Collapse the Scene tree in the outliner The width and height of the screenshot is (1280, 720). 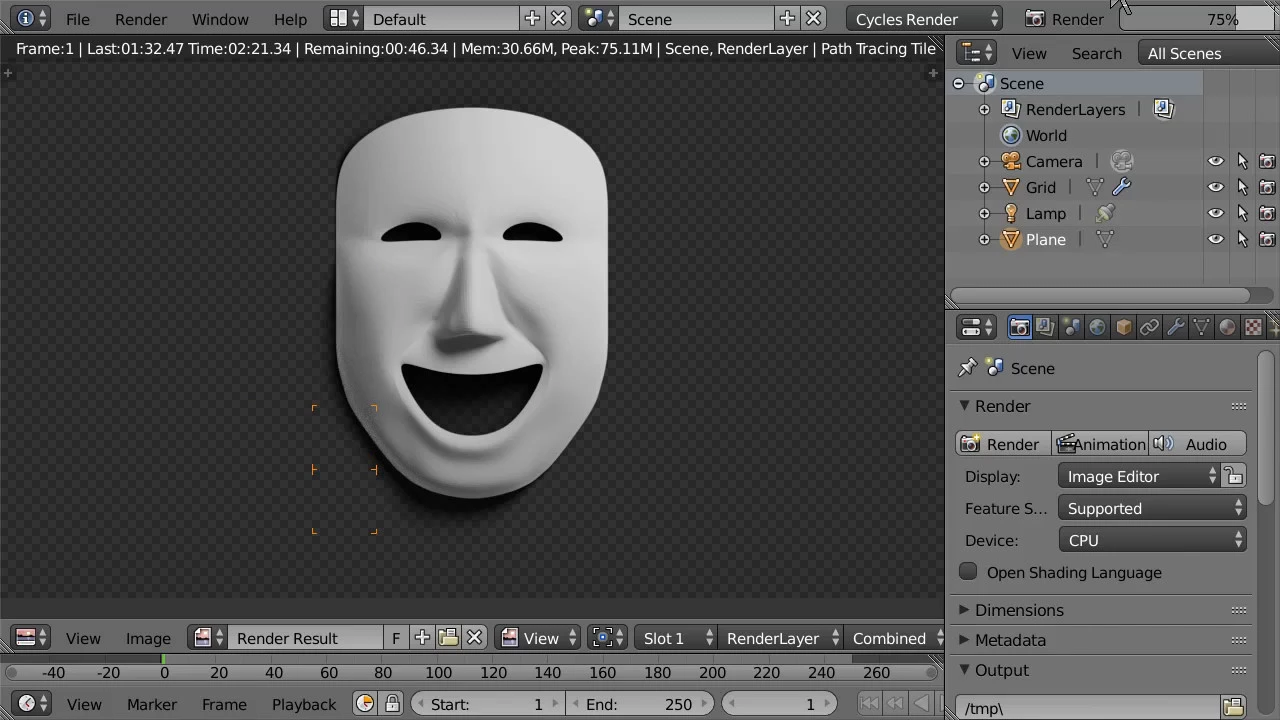pyautogui.click(x=959, y=84)
